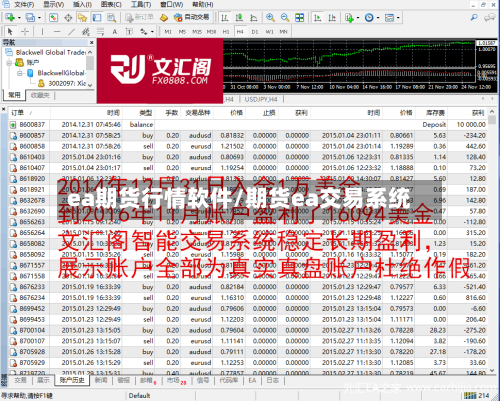500x401 pixels.
Task: Open the MetaEditor yellow book icon
Action: [x=164, y=17]
